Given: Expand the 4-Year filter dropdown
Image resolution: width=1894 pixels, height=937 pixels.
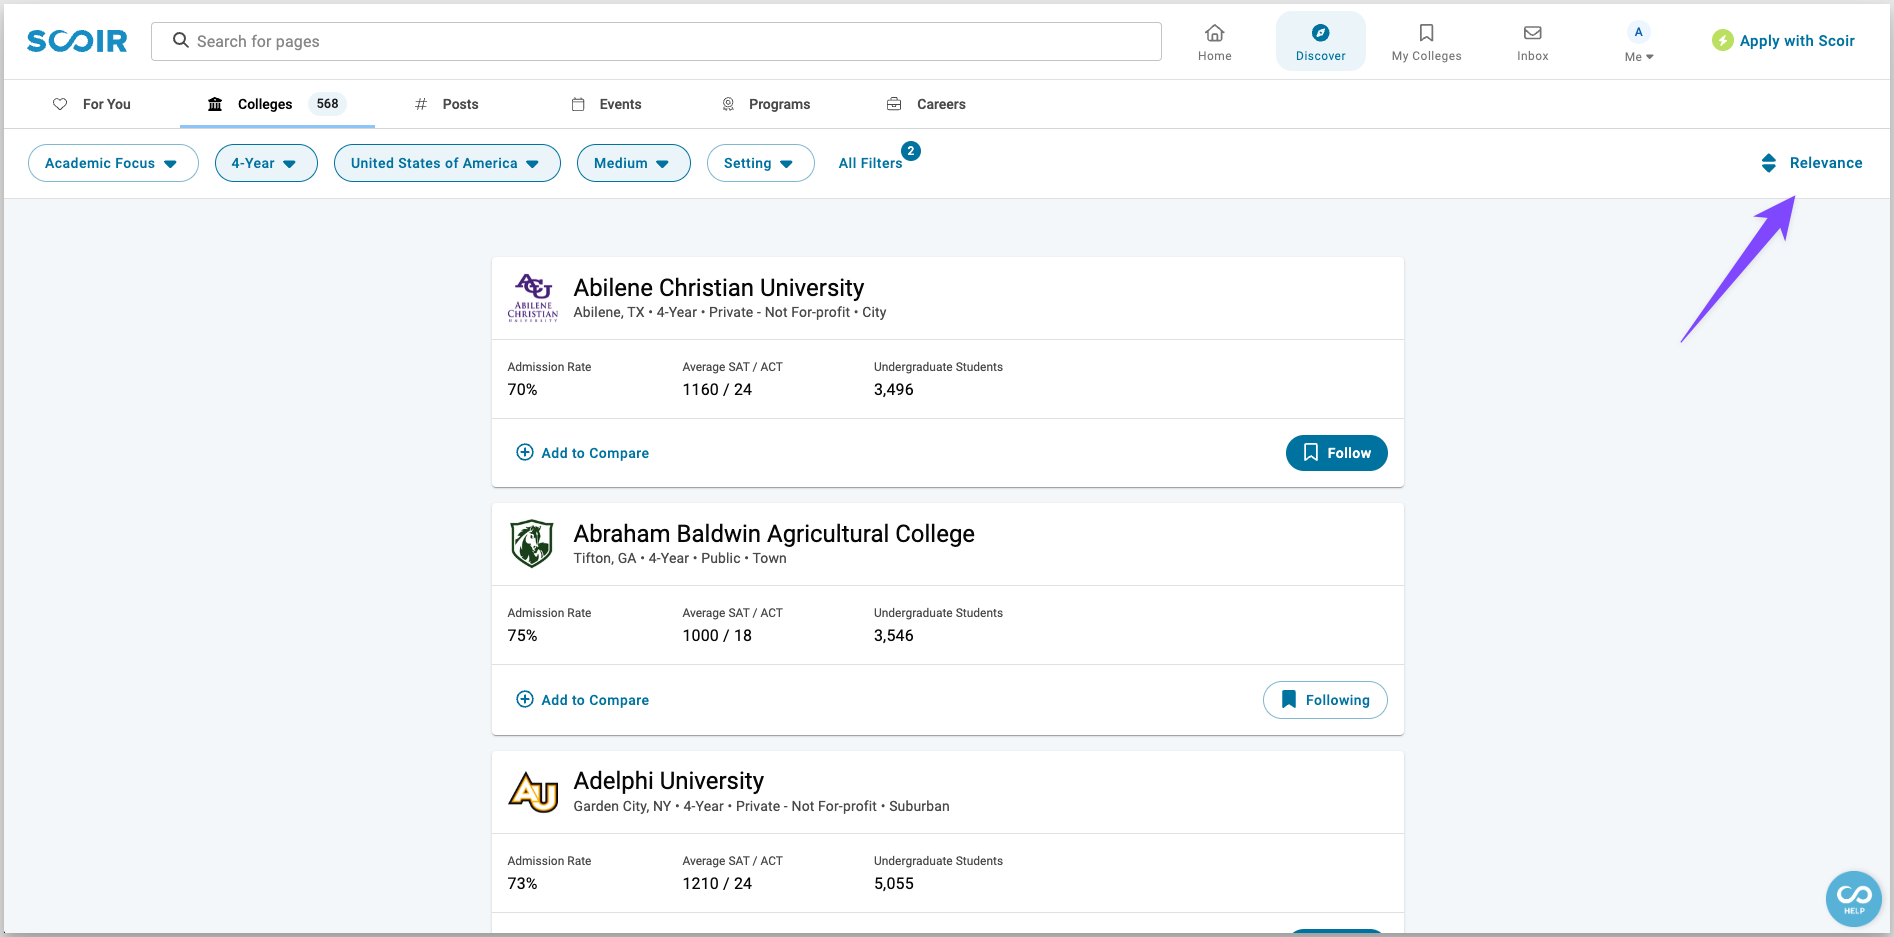Looking at the screenshot, I should pyautogui.click(x=266, y=163).
